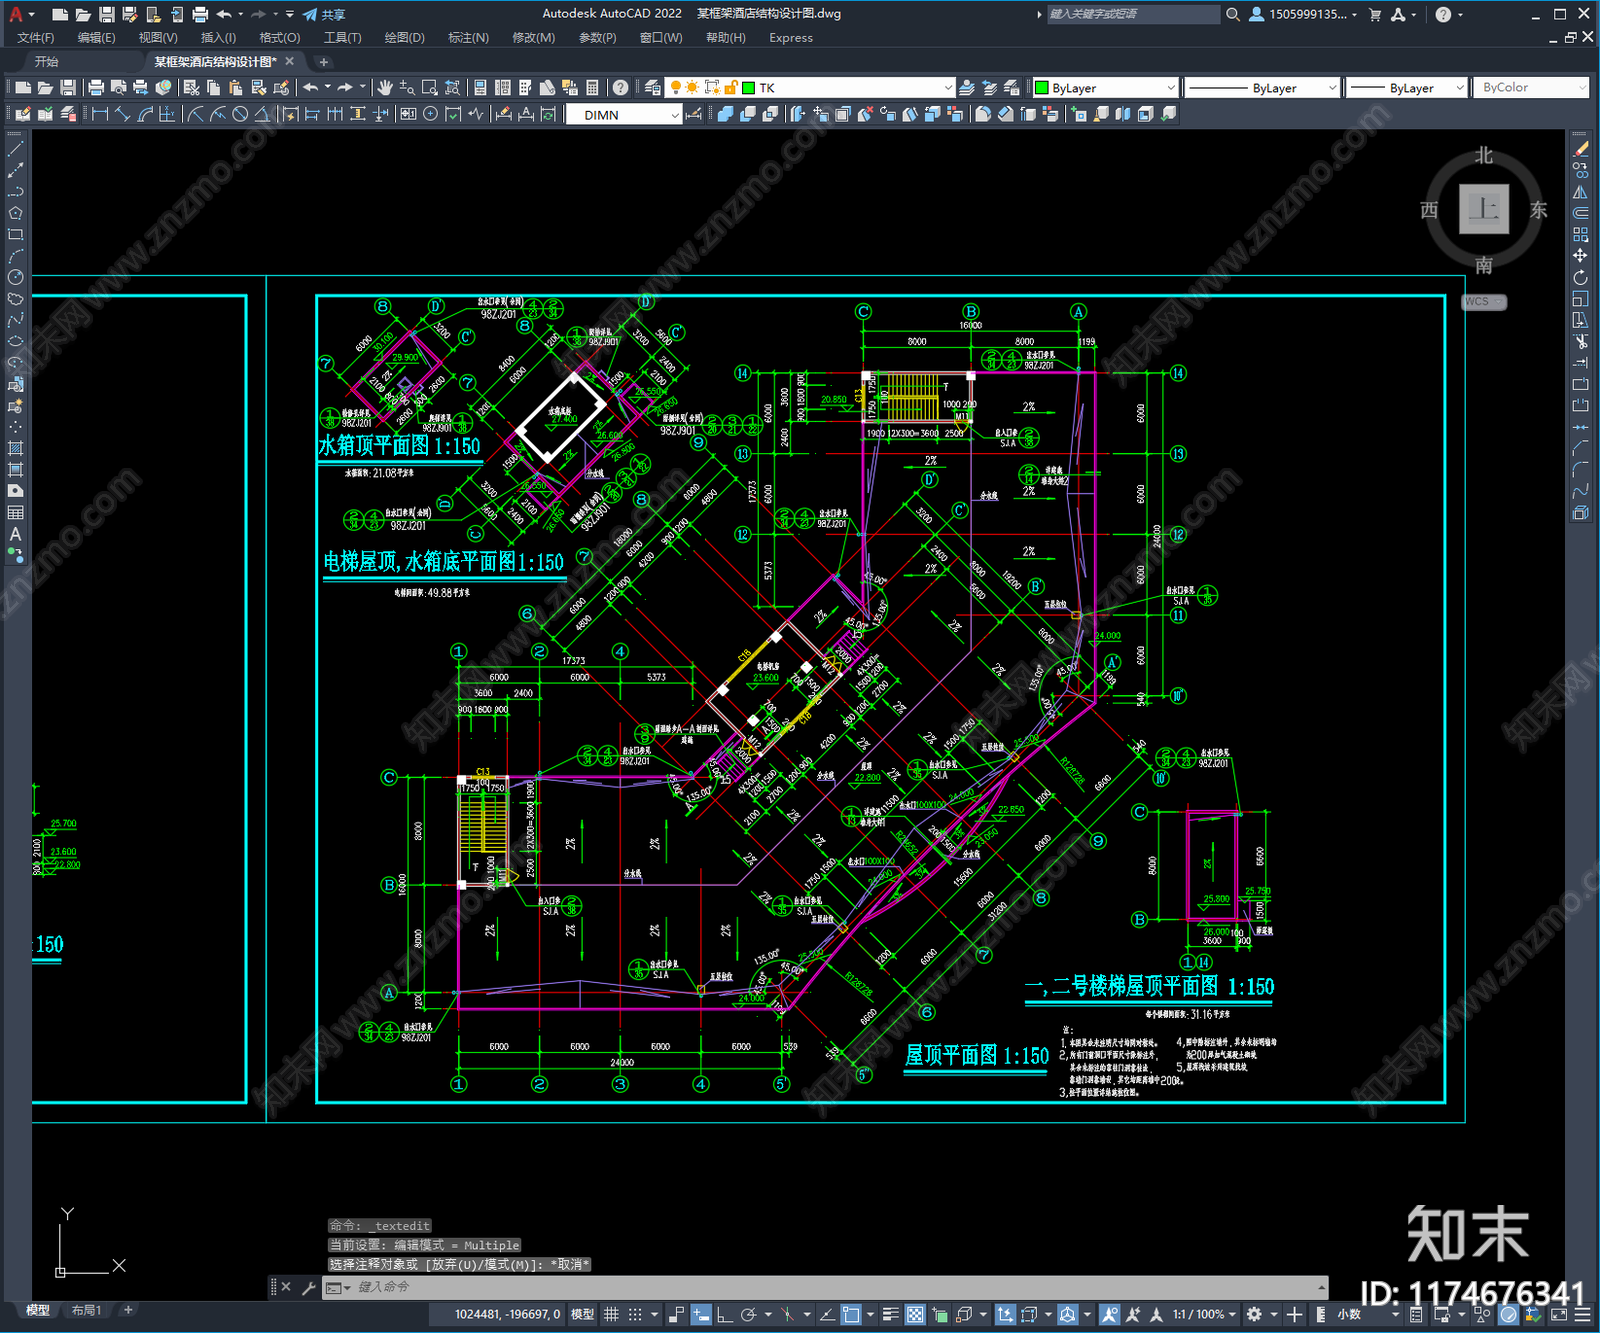Click the search magnifier icon

1232,14
